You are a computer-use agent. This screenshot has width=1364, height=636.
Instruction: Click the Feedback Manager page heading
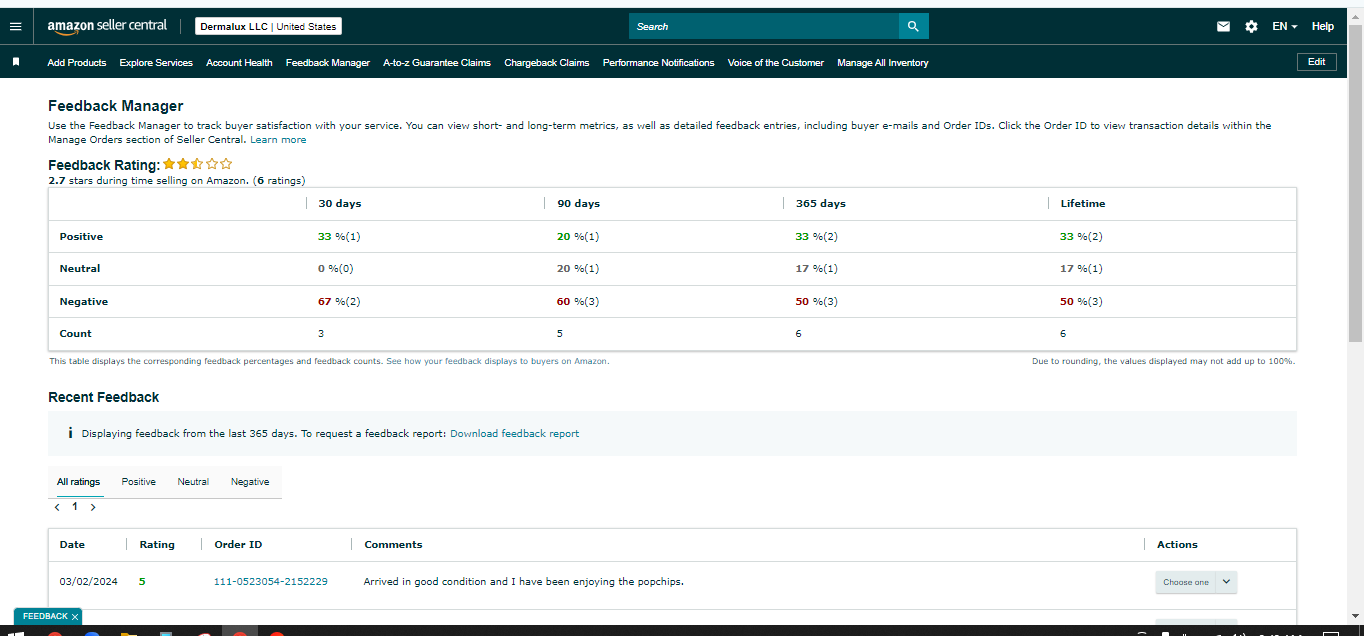116,106
